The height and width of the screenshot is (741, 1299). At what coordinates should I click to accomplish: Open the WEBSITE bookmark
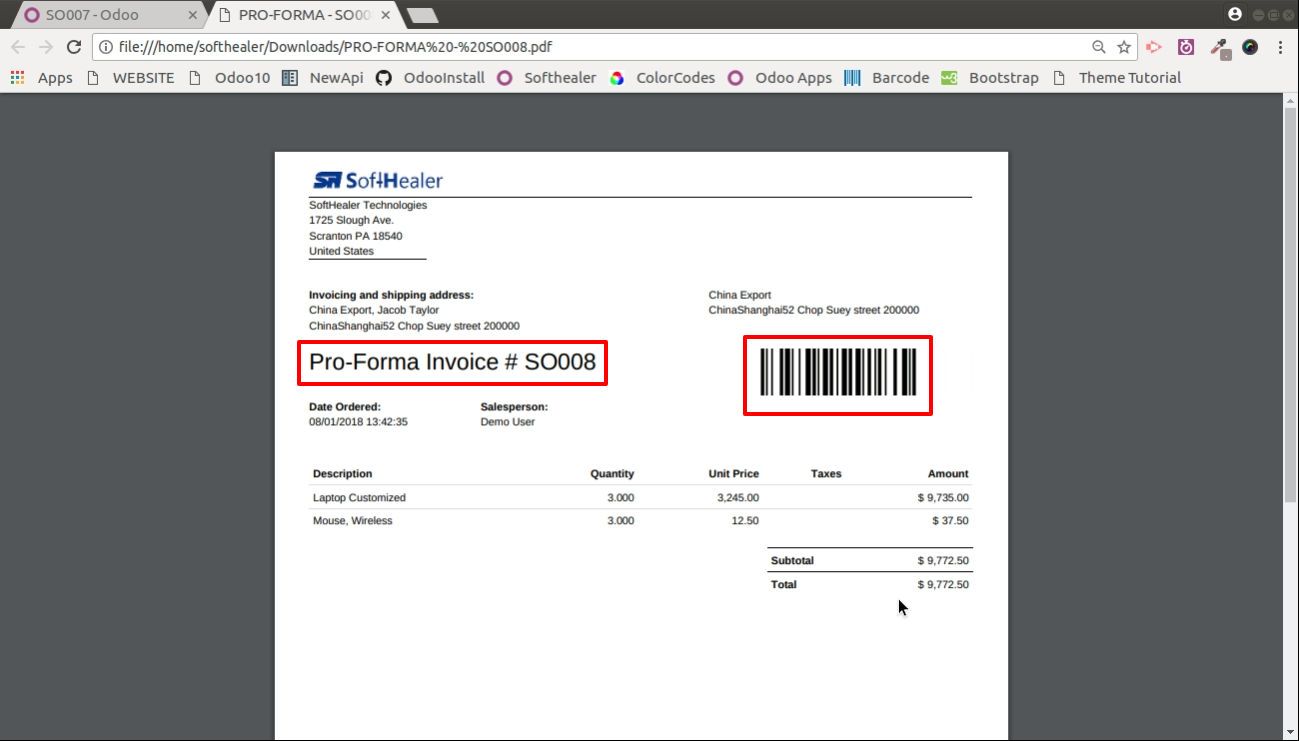point(131,78)
